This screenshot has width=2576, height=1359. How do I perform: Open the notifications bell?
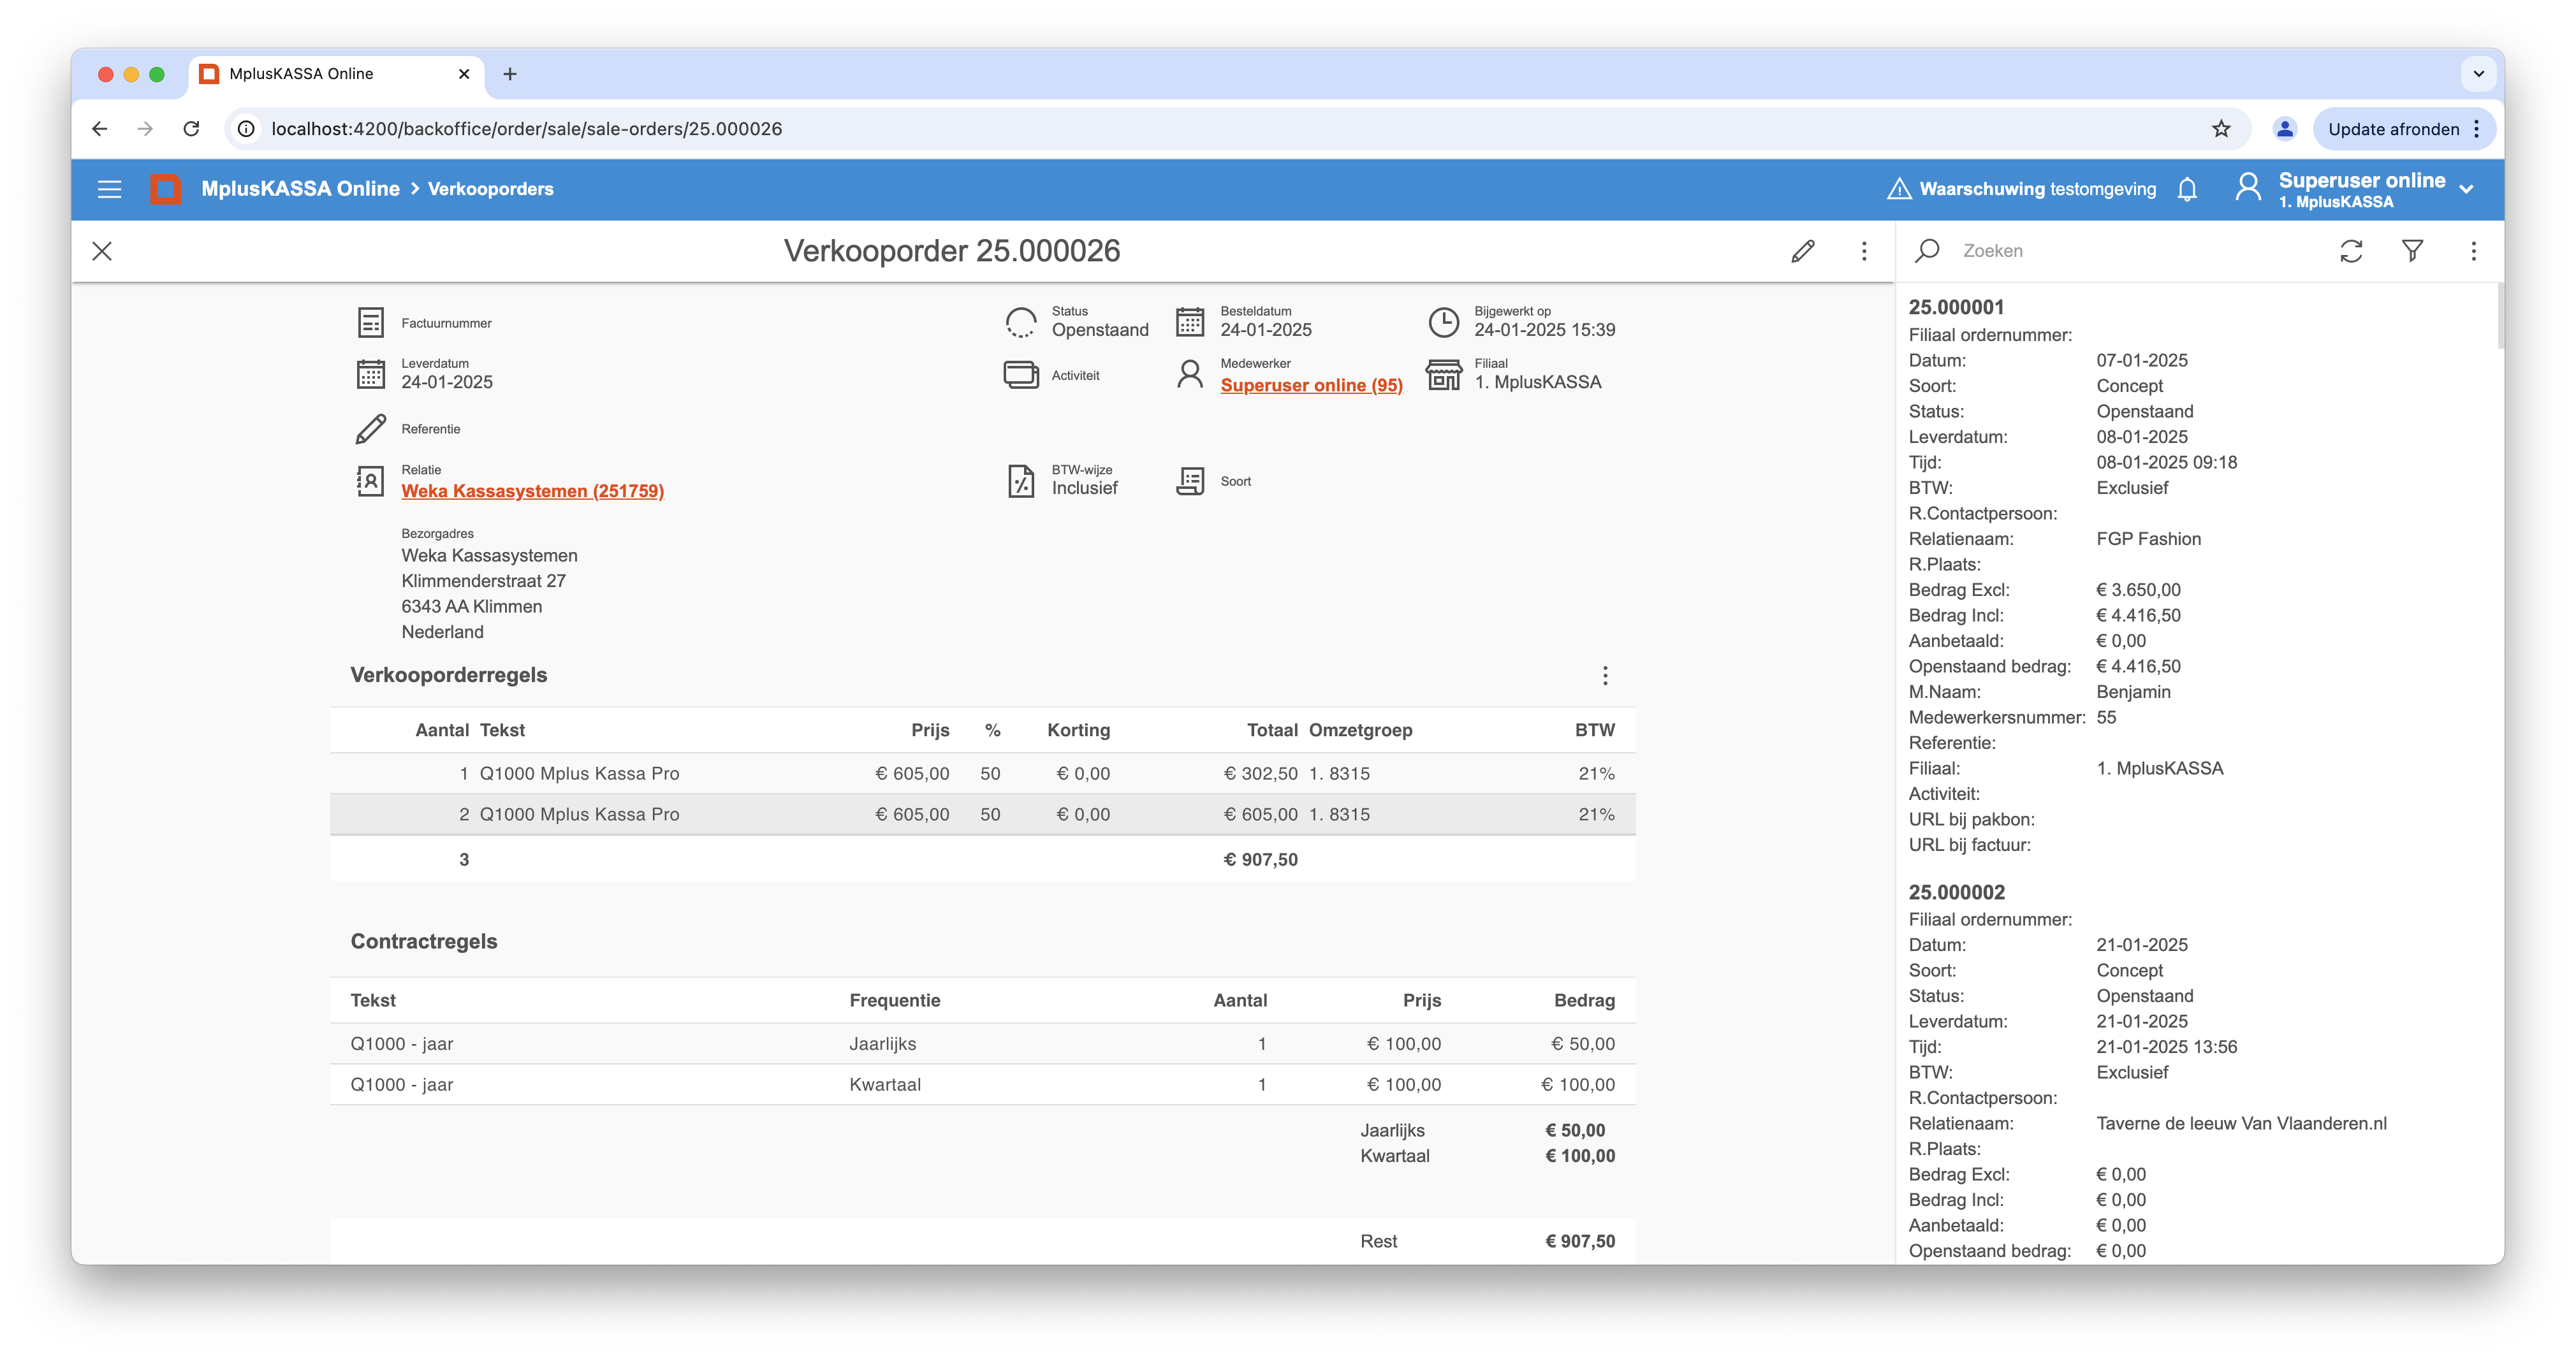click(2187, 189)
